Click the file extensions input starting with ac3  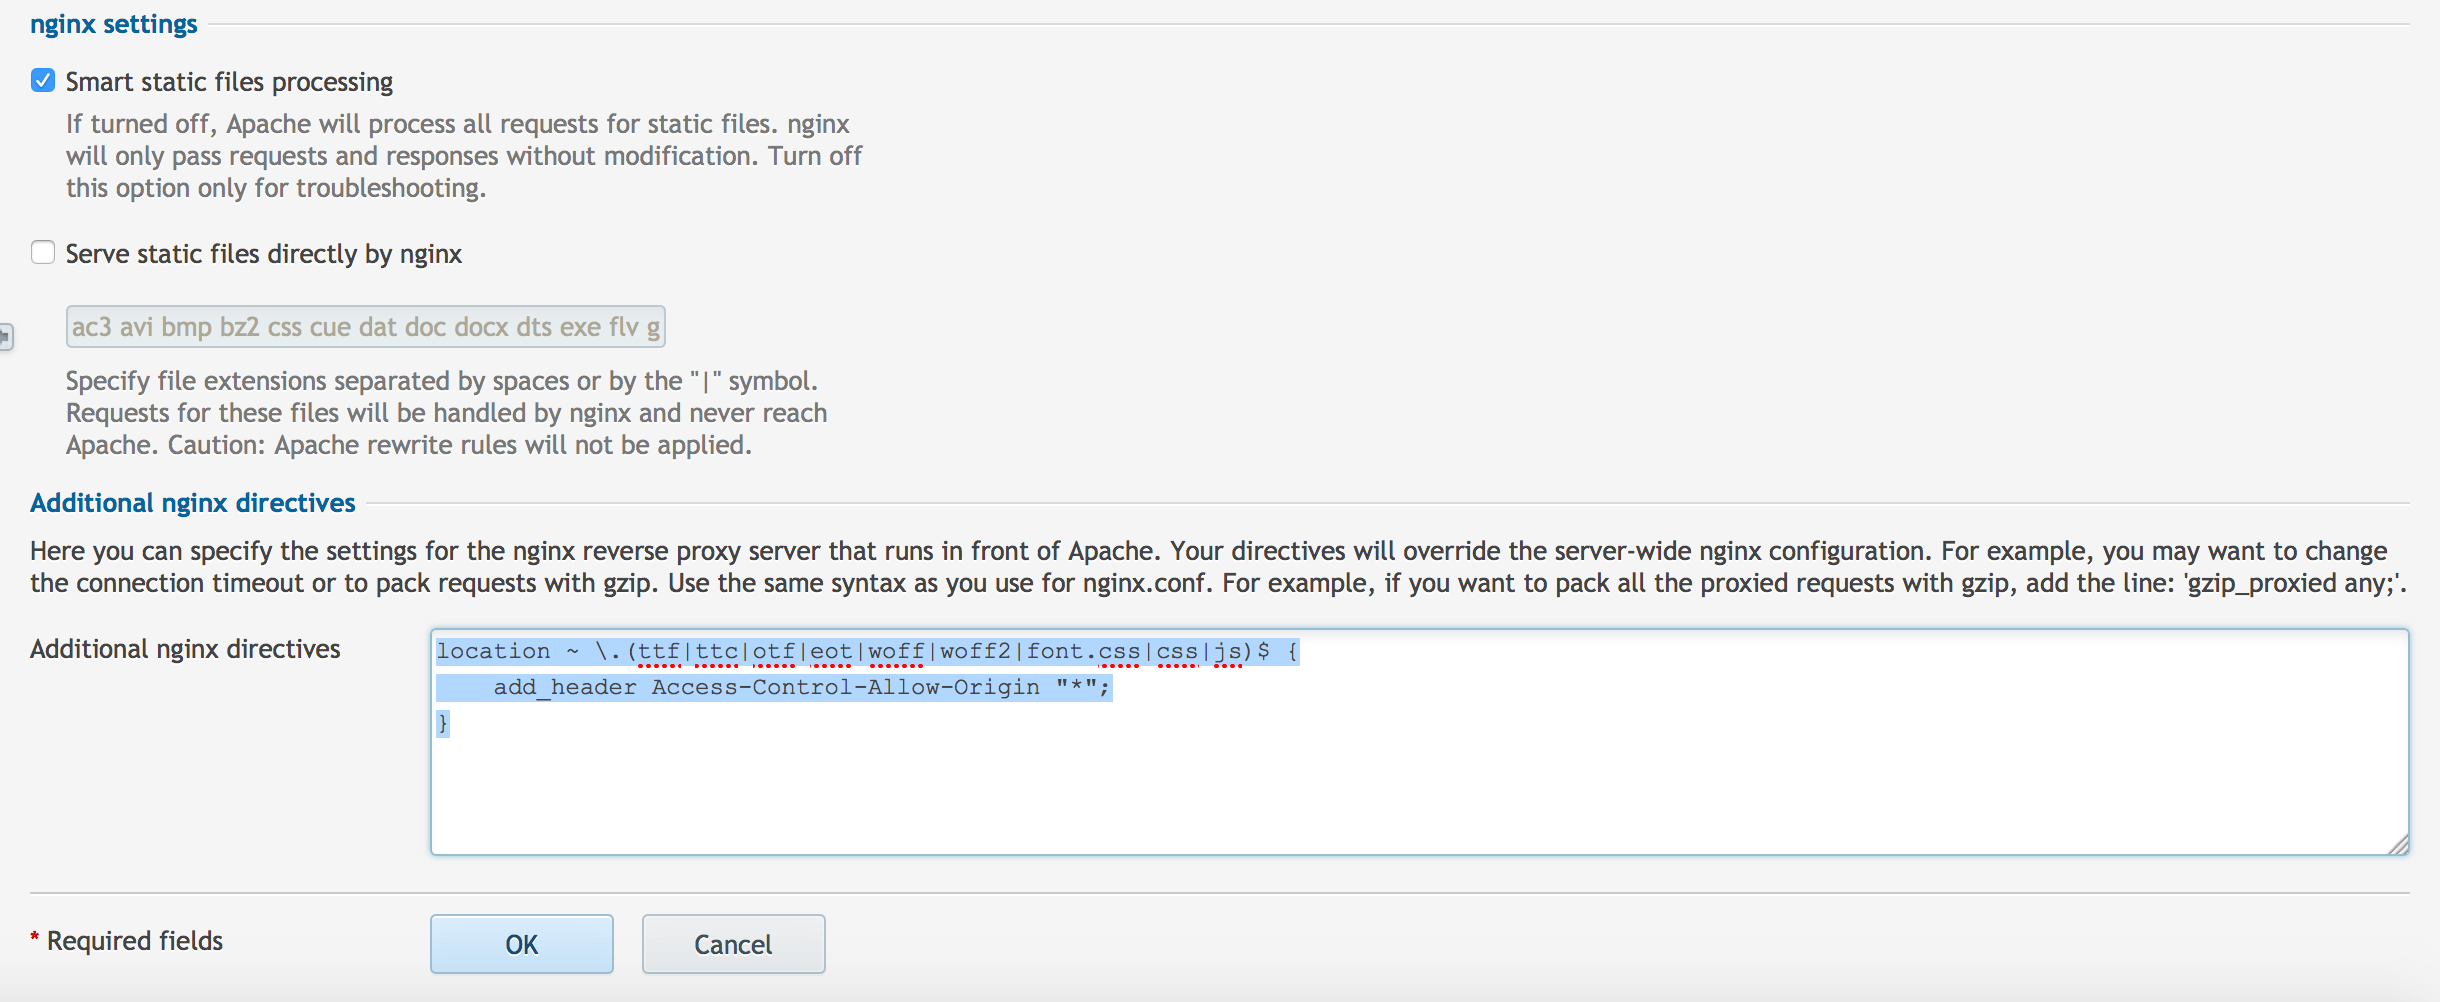(x=364, y=326)
